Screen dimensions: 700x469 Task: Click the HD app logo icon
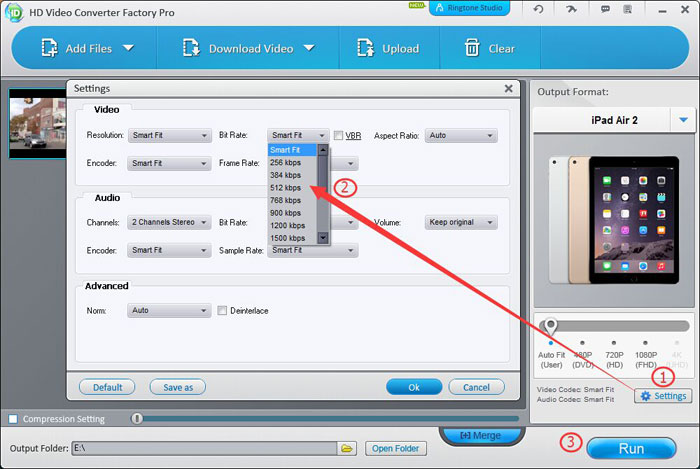[14, 12]
